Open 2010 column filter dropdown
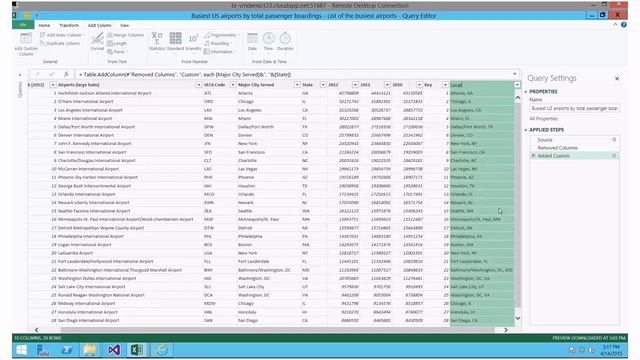The width and height of the screenshot is (640, 360). click(x=419, y=85)
